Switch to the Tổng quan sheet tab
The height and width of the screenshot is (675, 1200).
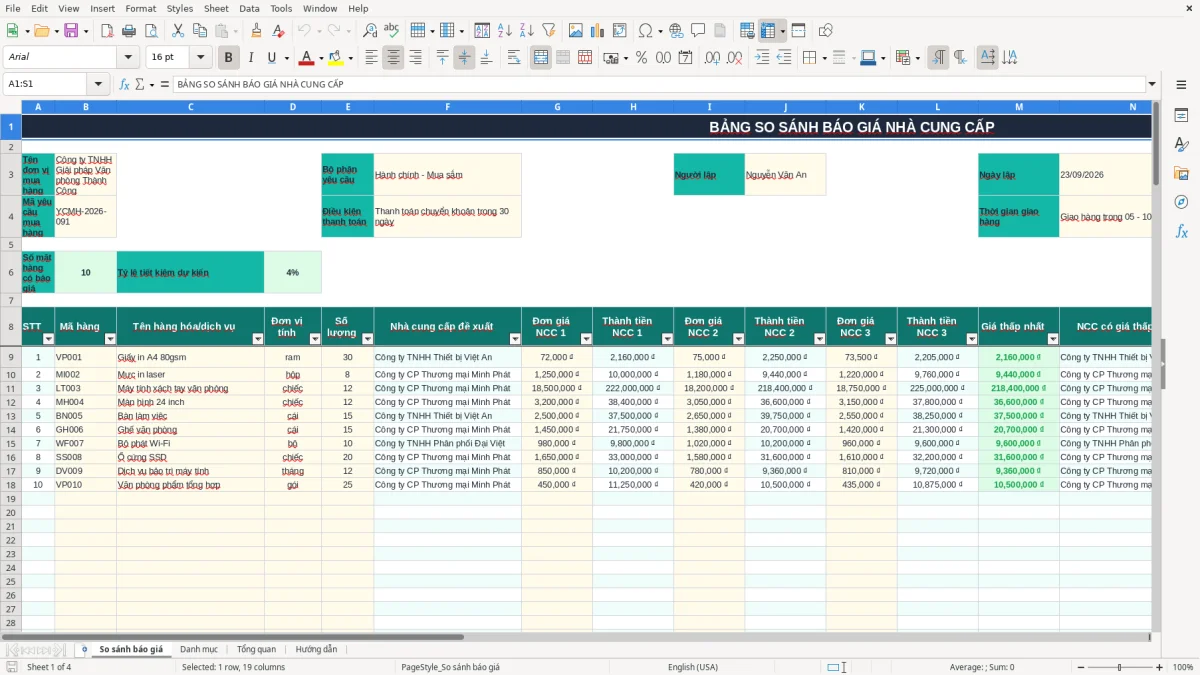pos(256,649)
